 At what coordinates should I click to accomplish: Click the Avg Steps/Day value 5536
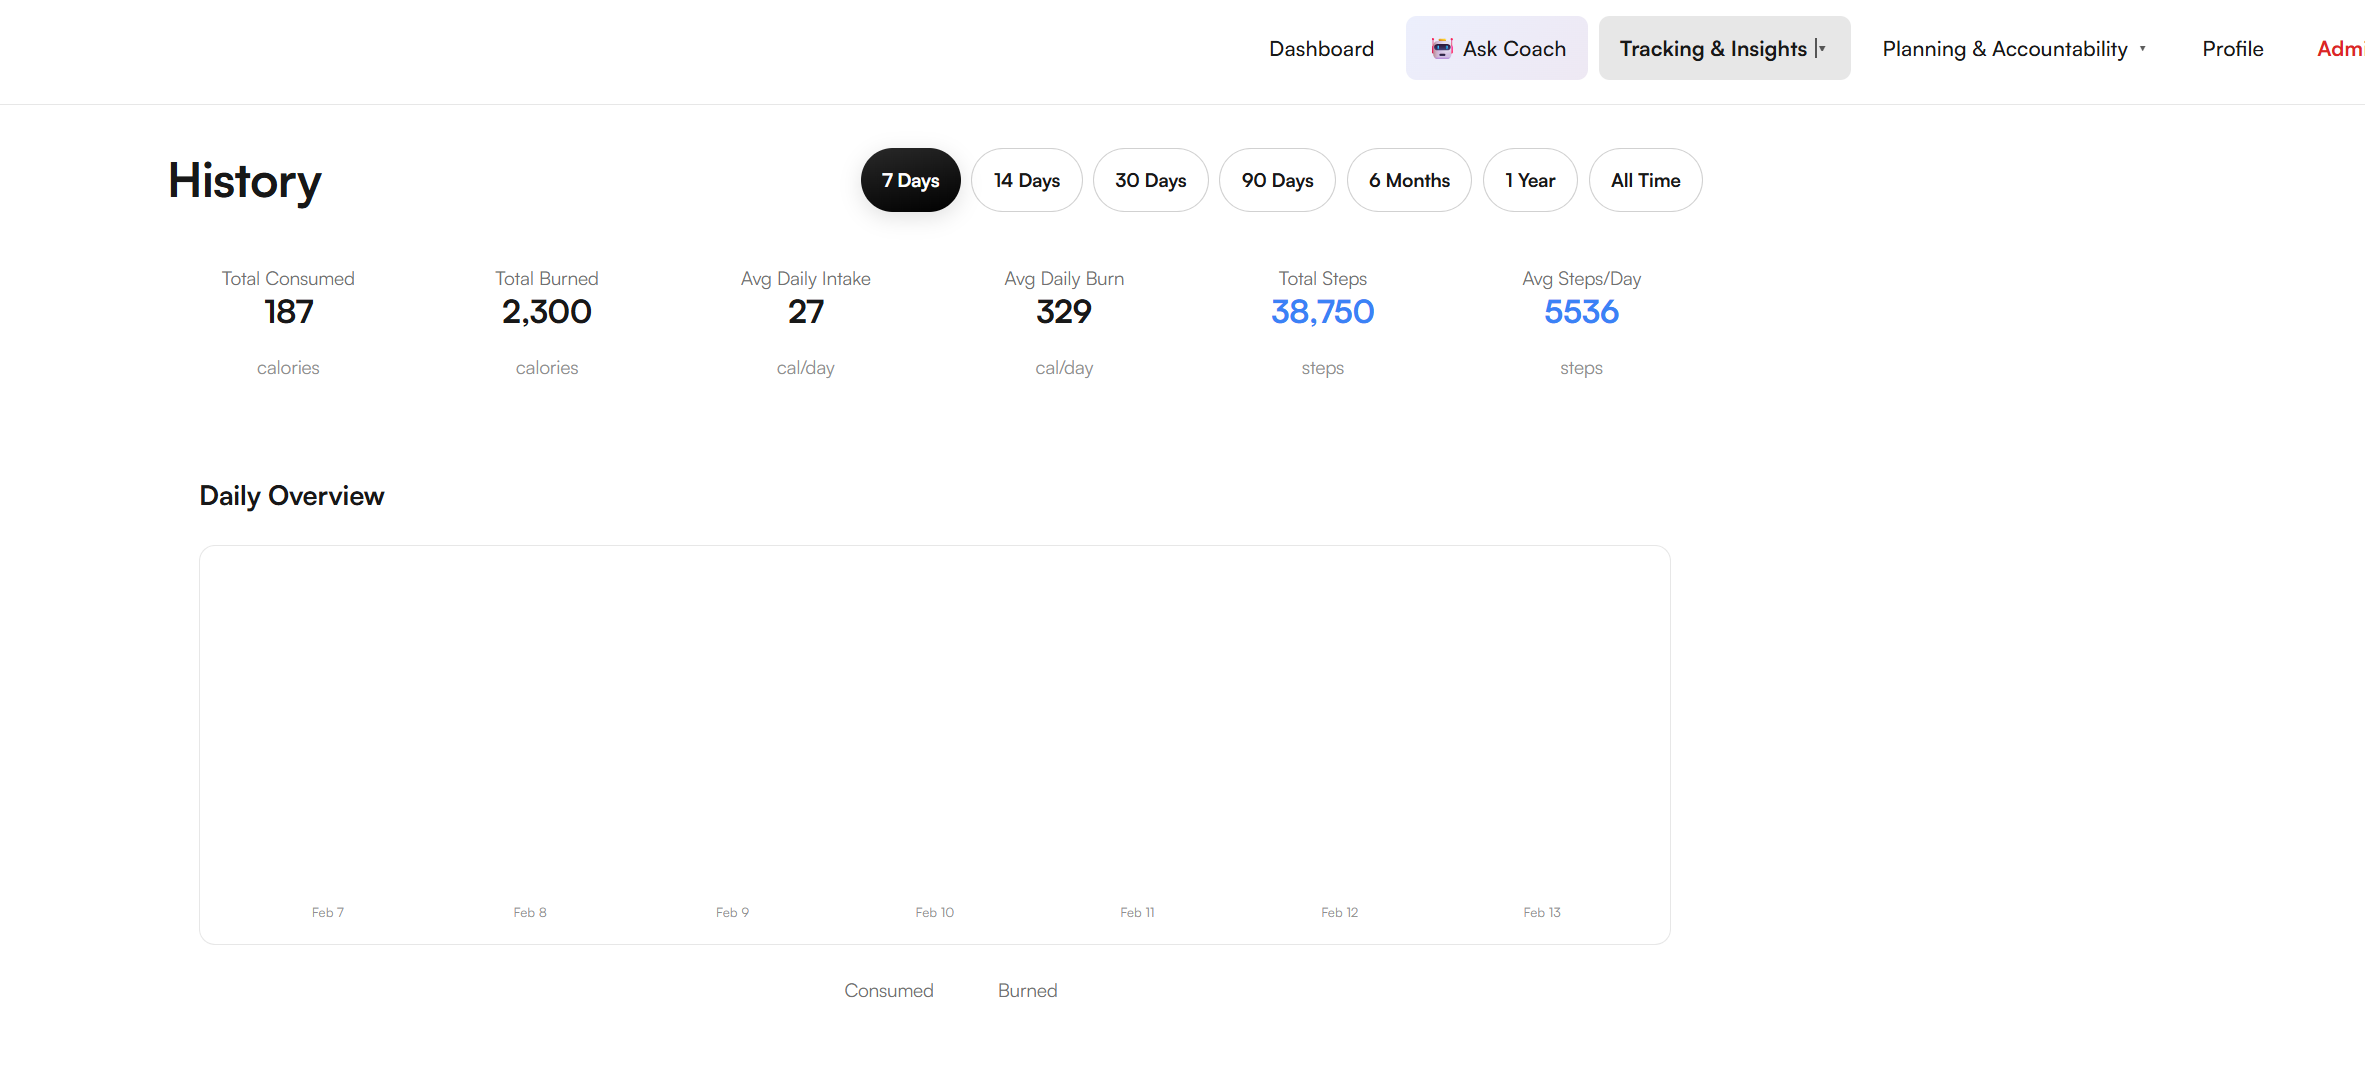(1581, 312)
